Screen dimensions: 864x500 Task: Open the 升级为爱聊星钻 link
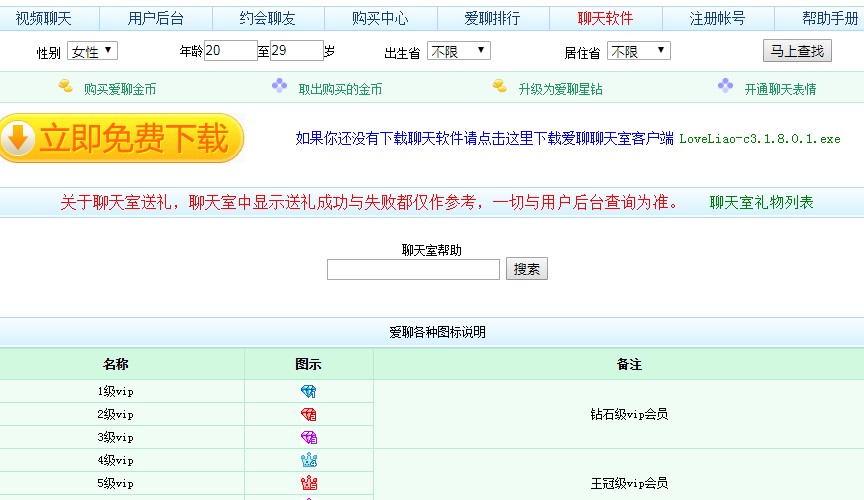[560, 89]
